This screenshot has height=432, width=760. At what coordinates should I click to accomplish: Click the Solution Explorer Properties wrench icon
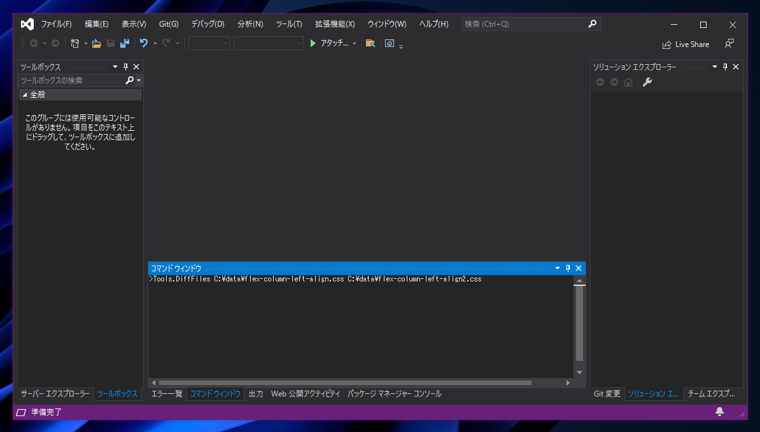tap(647, 82)
